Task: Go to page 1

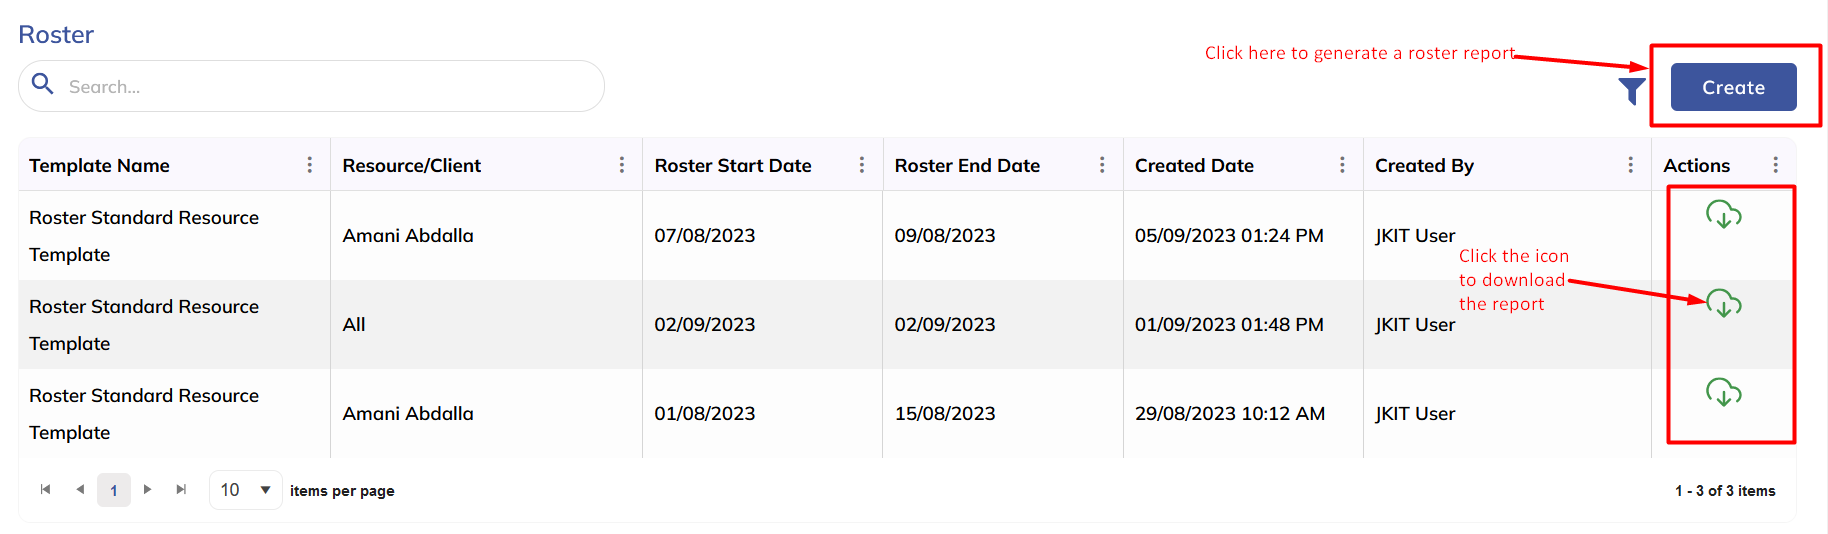Action: tap(114, 490)
